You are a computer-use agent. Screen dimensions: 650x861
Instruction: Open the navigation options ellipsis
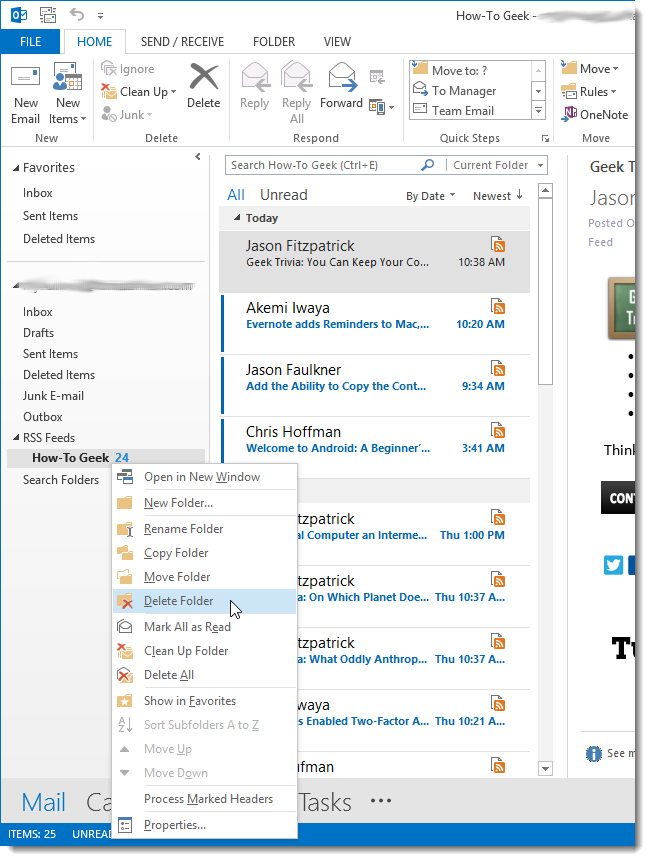[380, 801]
